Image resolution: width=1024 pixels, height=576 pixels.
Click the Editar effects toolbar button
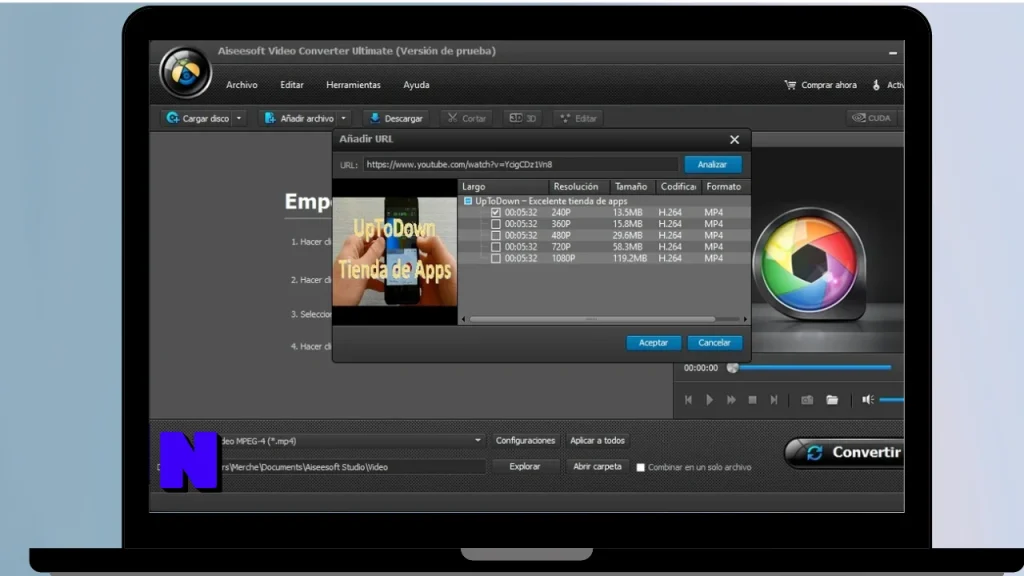point(579,118)
